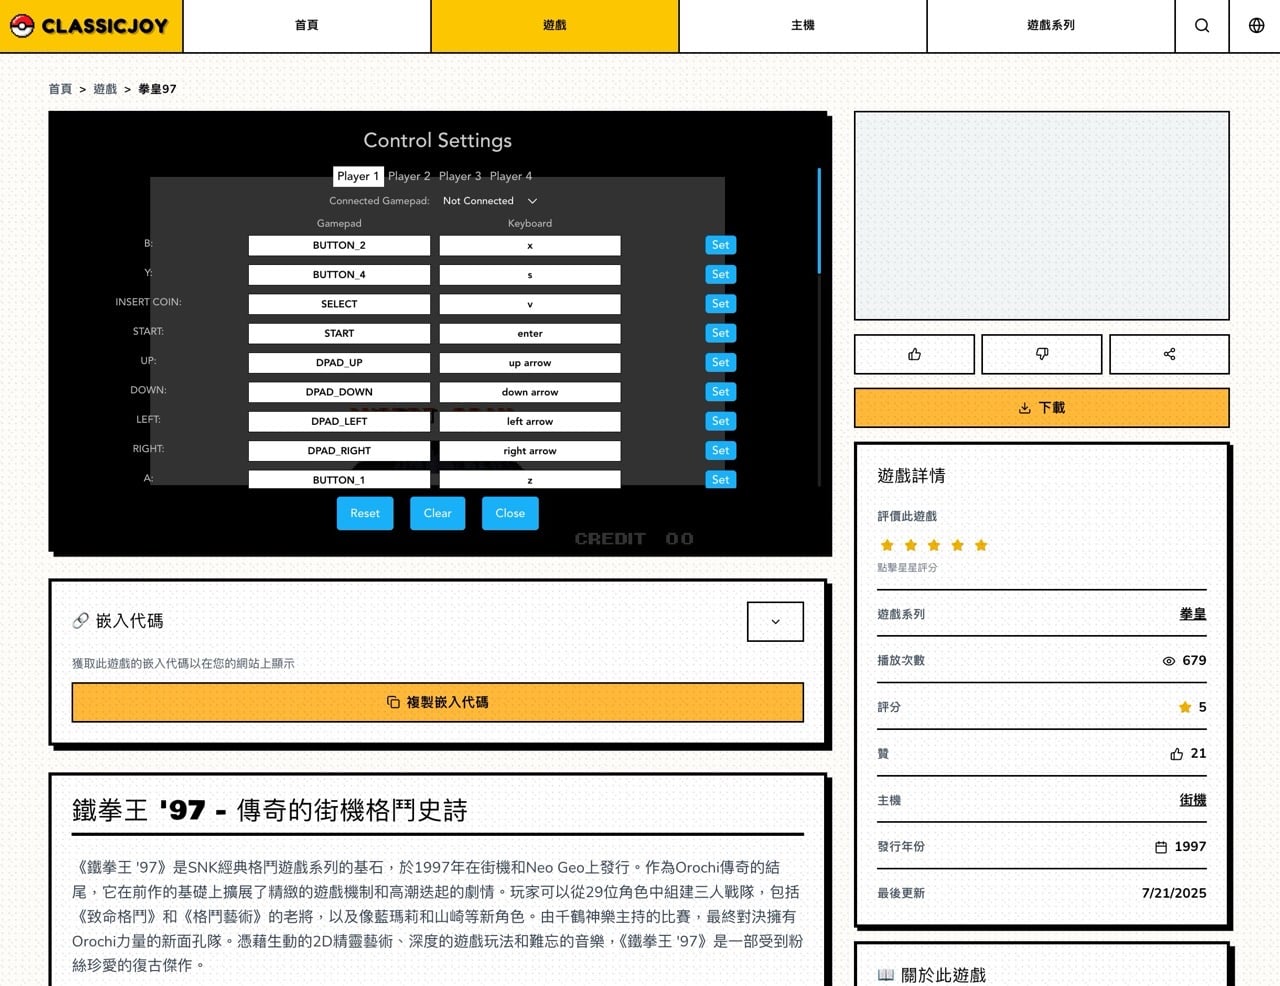
Task: Rate the game with the fifth star
Action: pyautogui.click(x=981, y=545)
